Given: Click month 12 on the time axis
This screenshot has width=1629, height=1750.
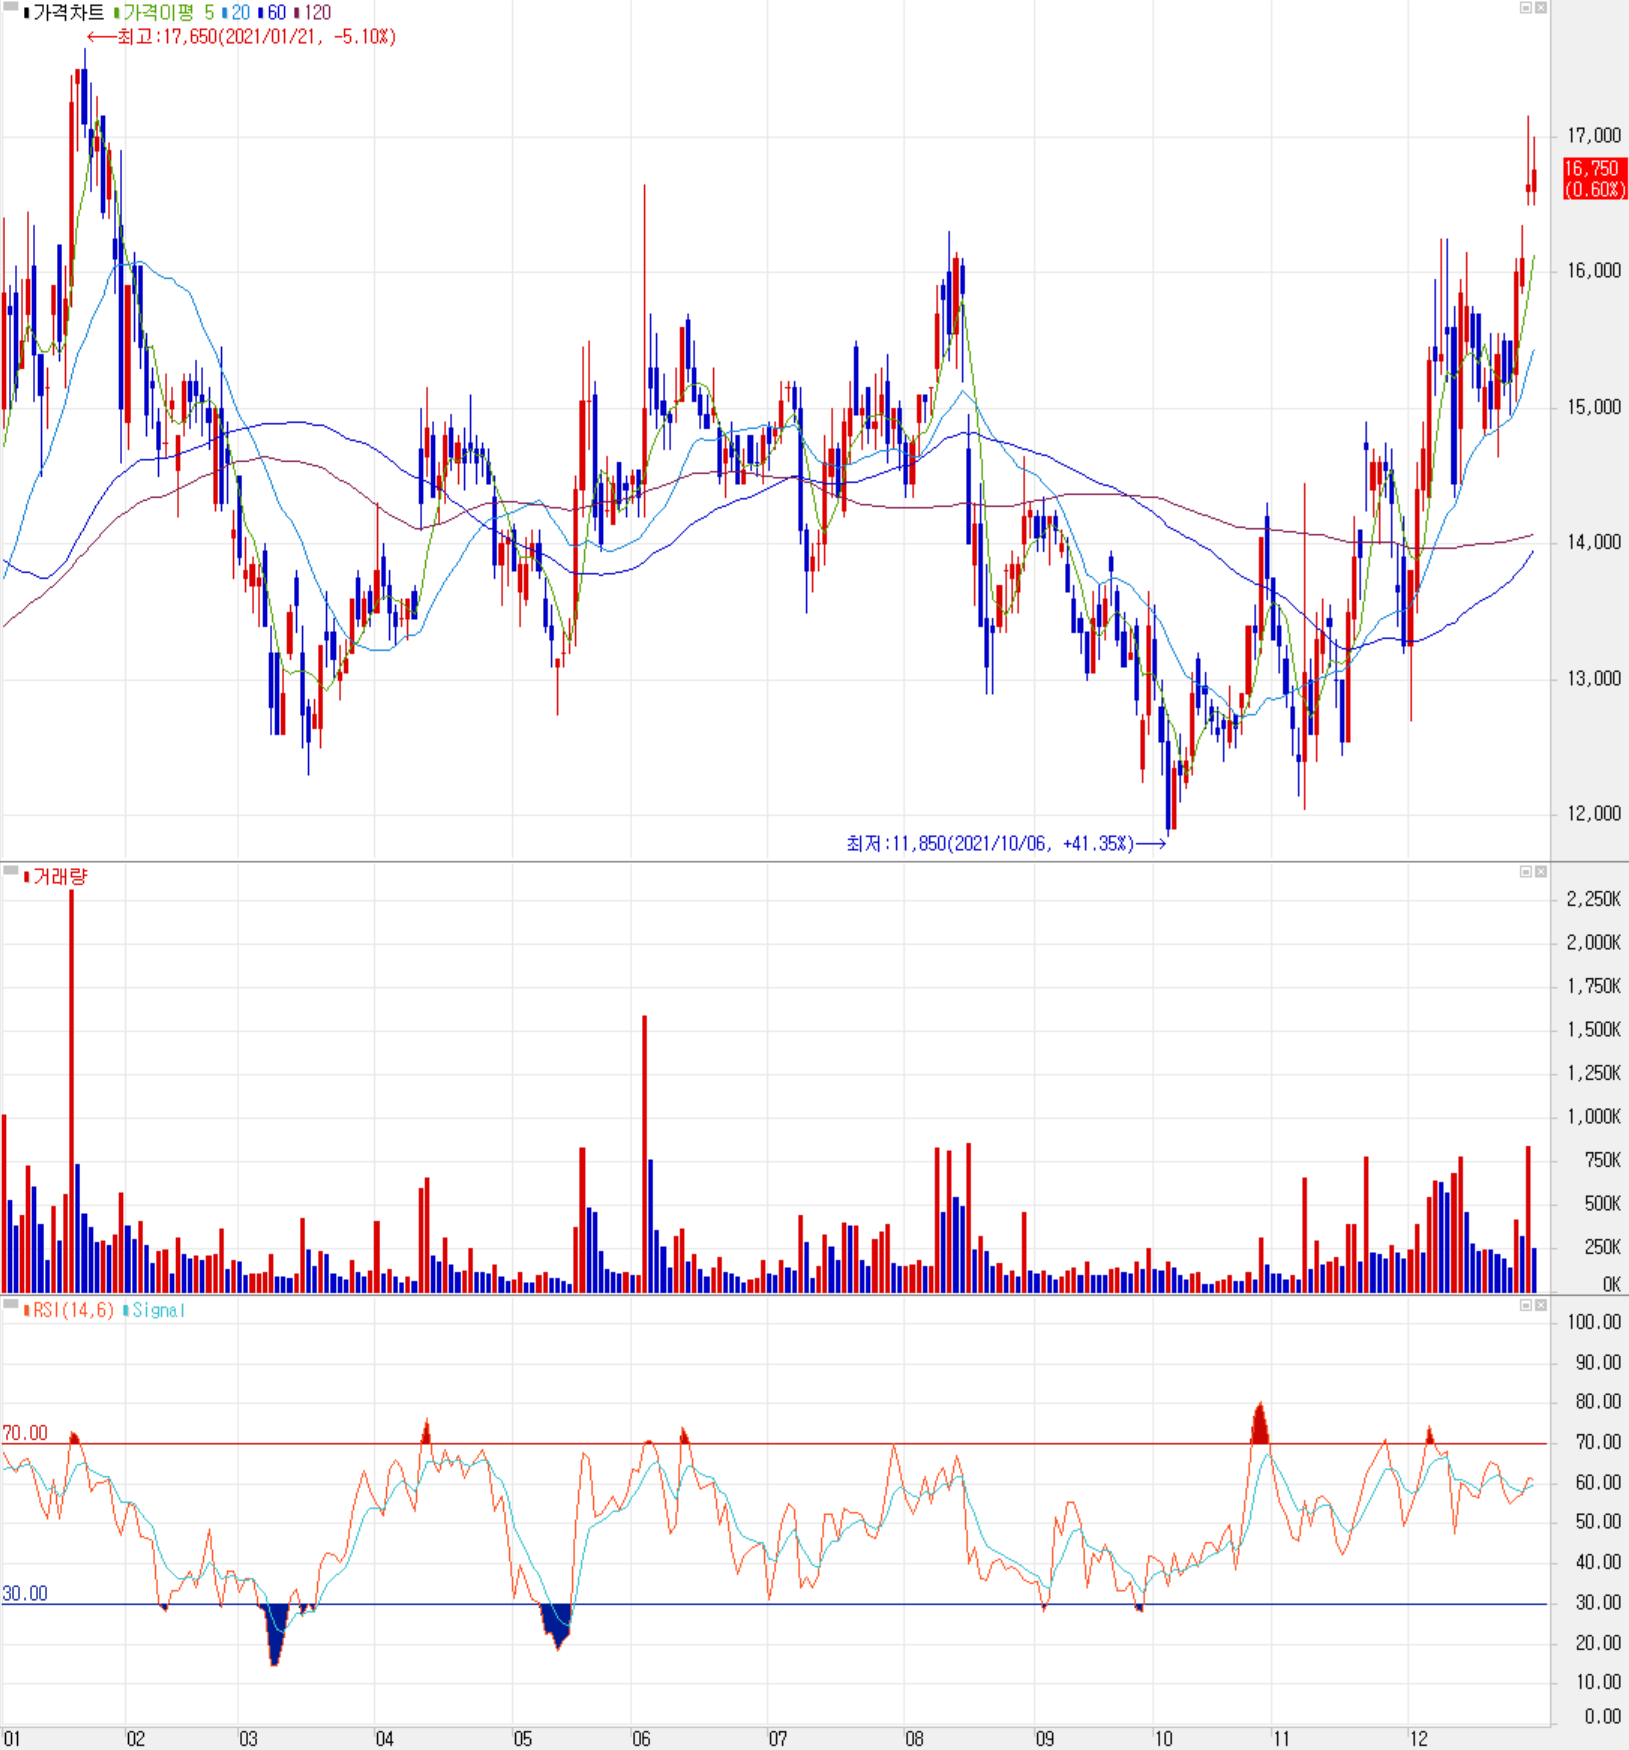Looking at the screenshot, I should (1418, 1739).
